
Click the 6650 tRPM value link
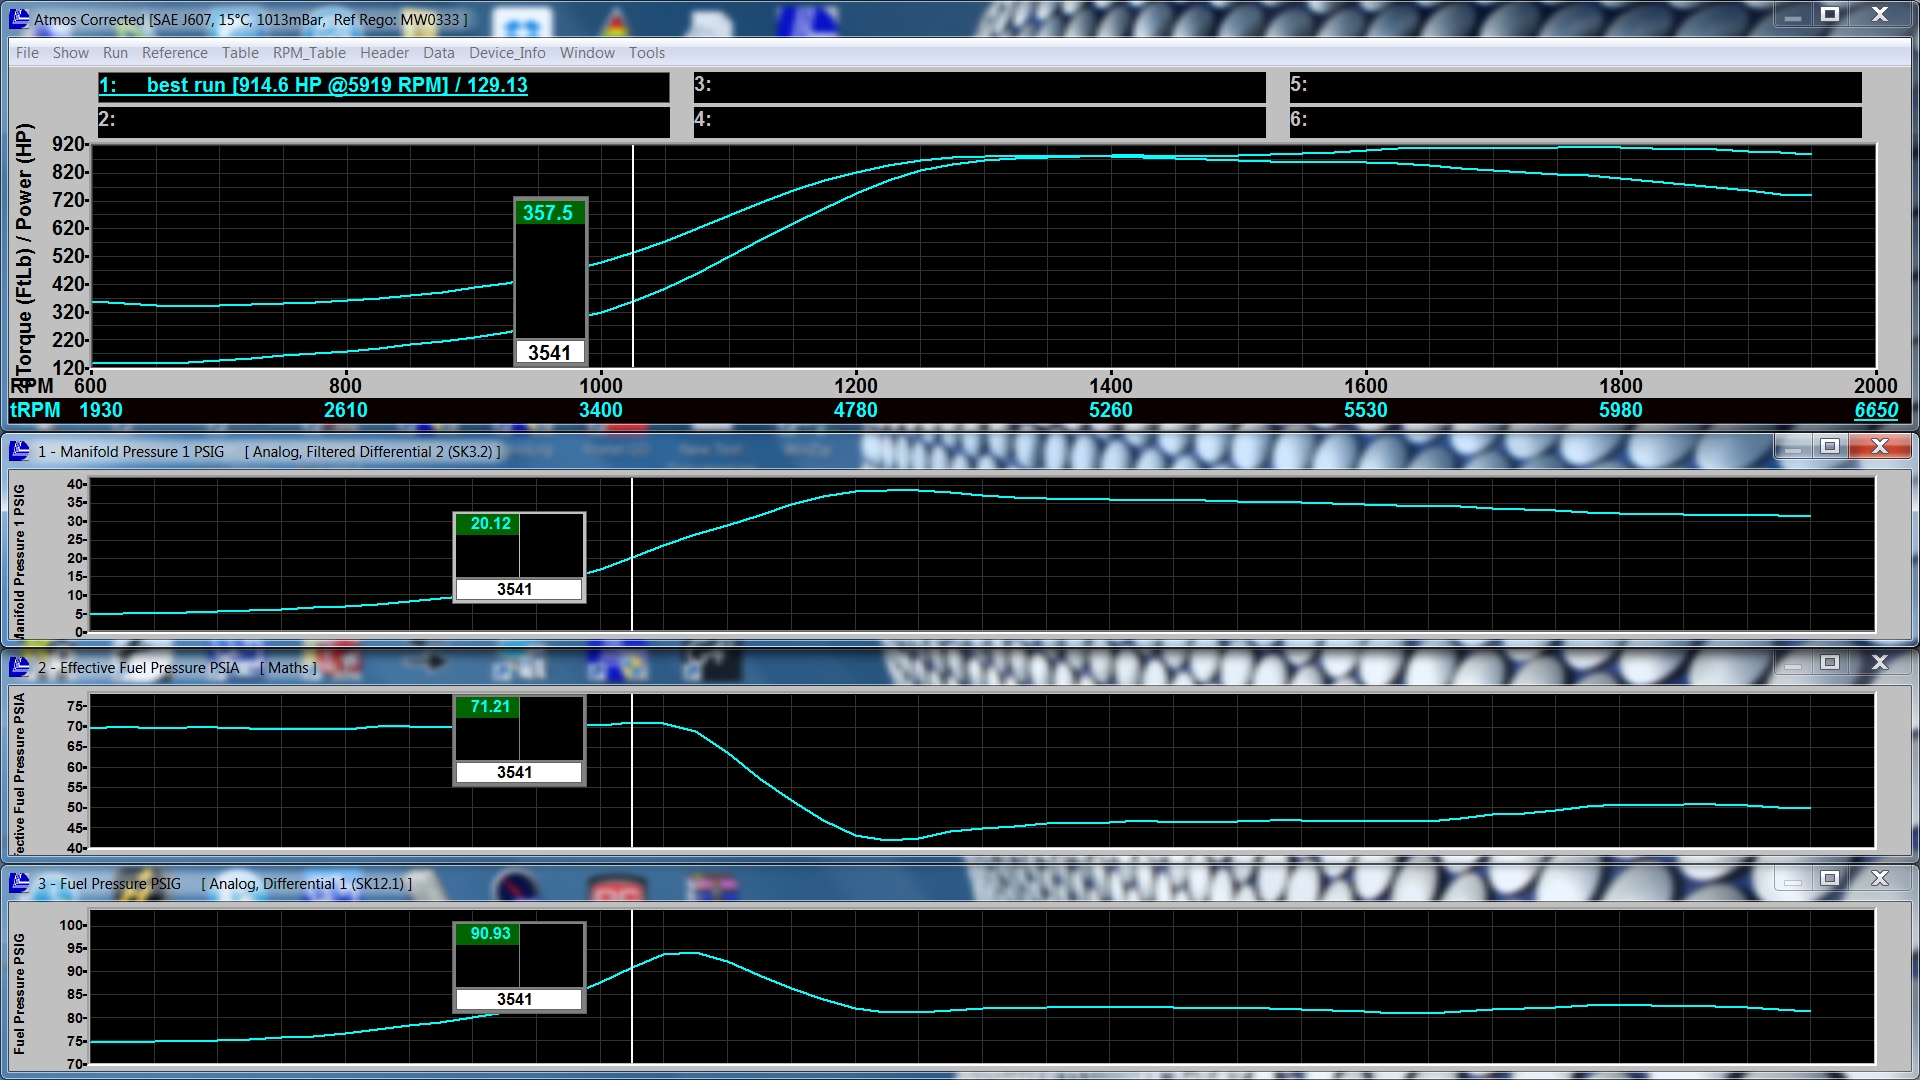click(x=1876, y=410)
